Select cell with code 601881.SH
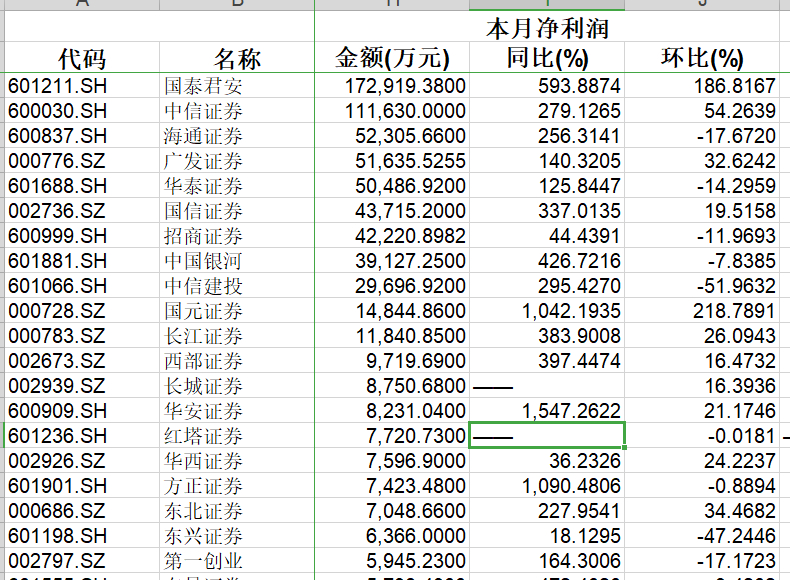 [x=82, y=261]
